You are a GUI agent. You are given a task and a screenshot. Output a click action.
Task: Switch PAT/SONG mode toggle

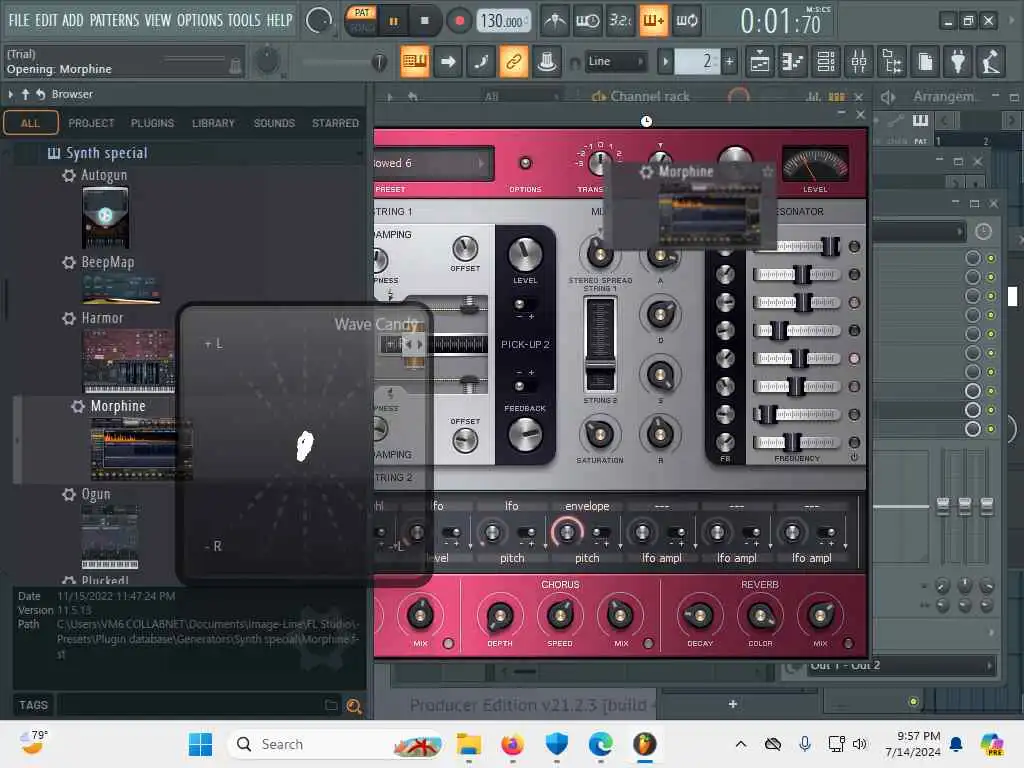point(361,21)
